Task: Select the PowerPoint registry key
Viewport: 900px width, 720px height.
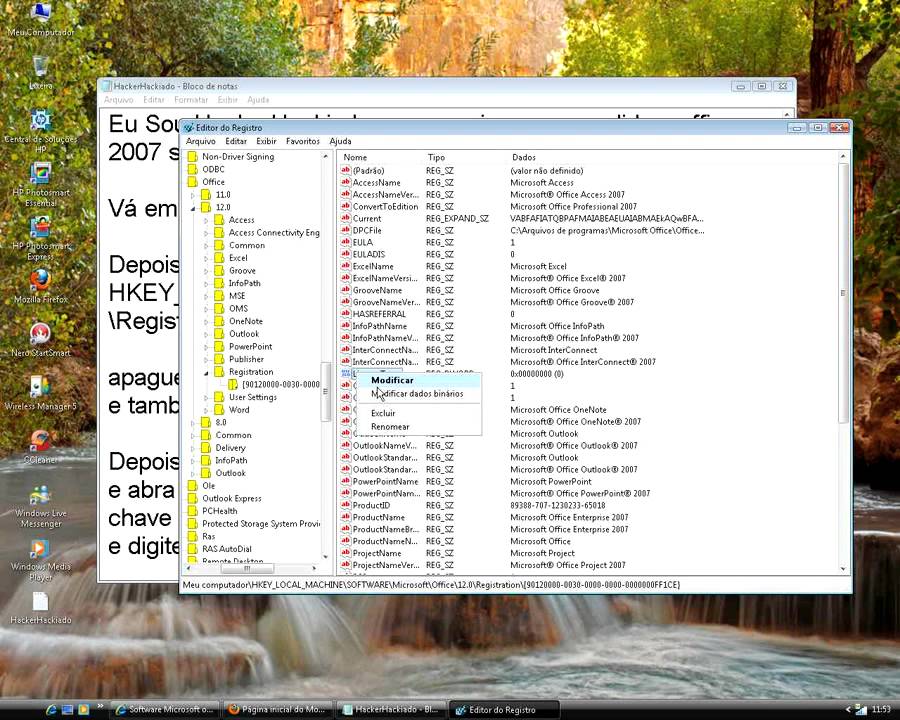Action: pyautogui.click(x=250, y=346)
